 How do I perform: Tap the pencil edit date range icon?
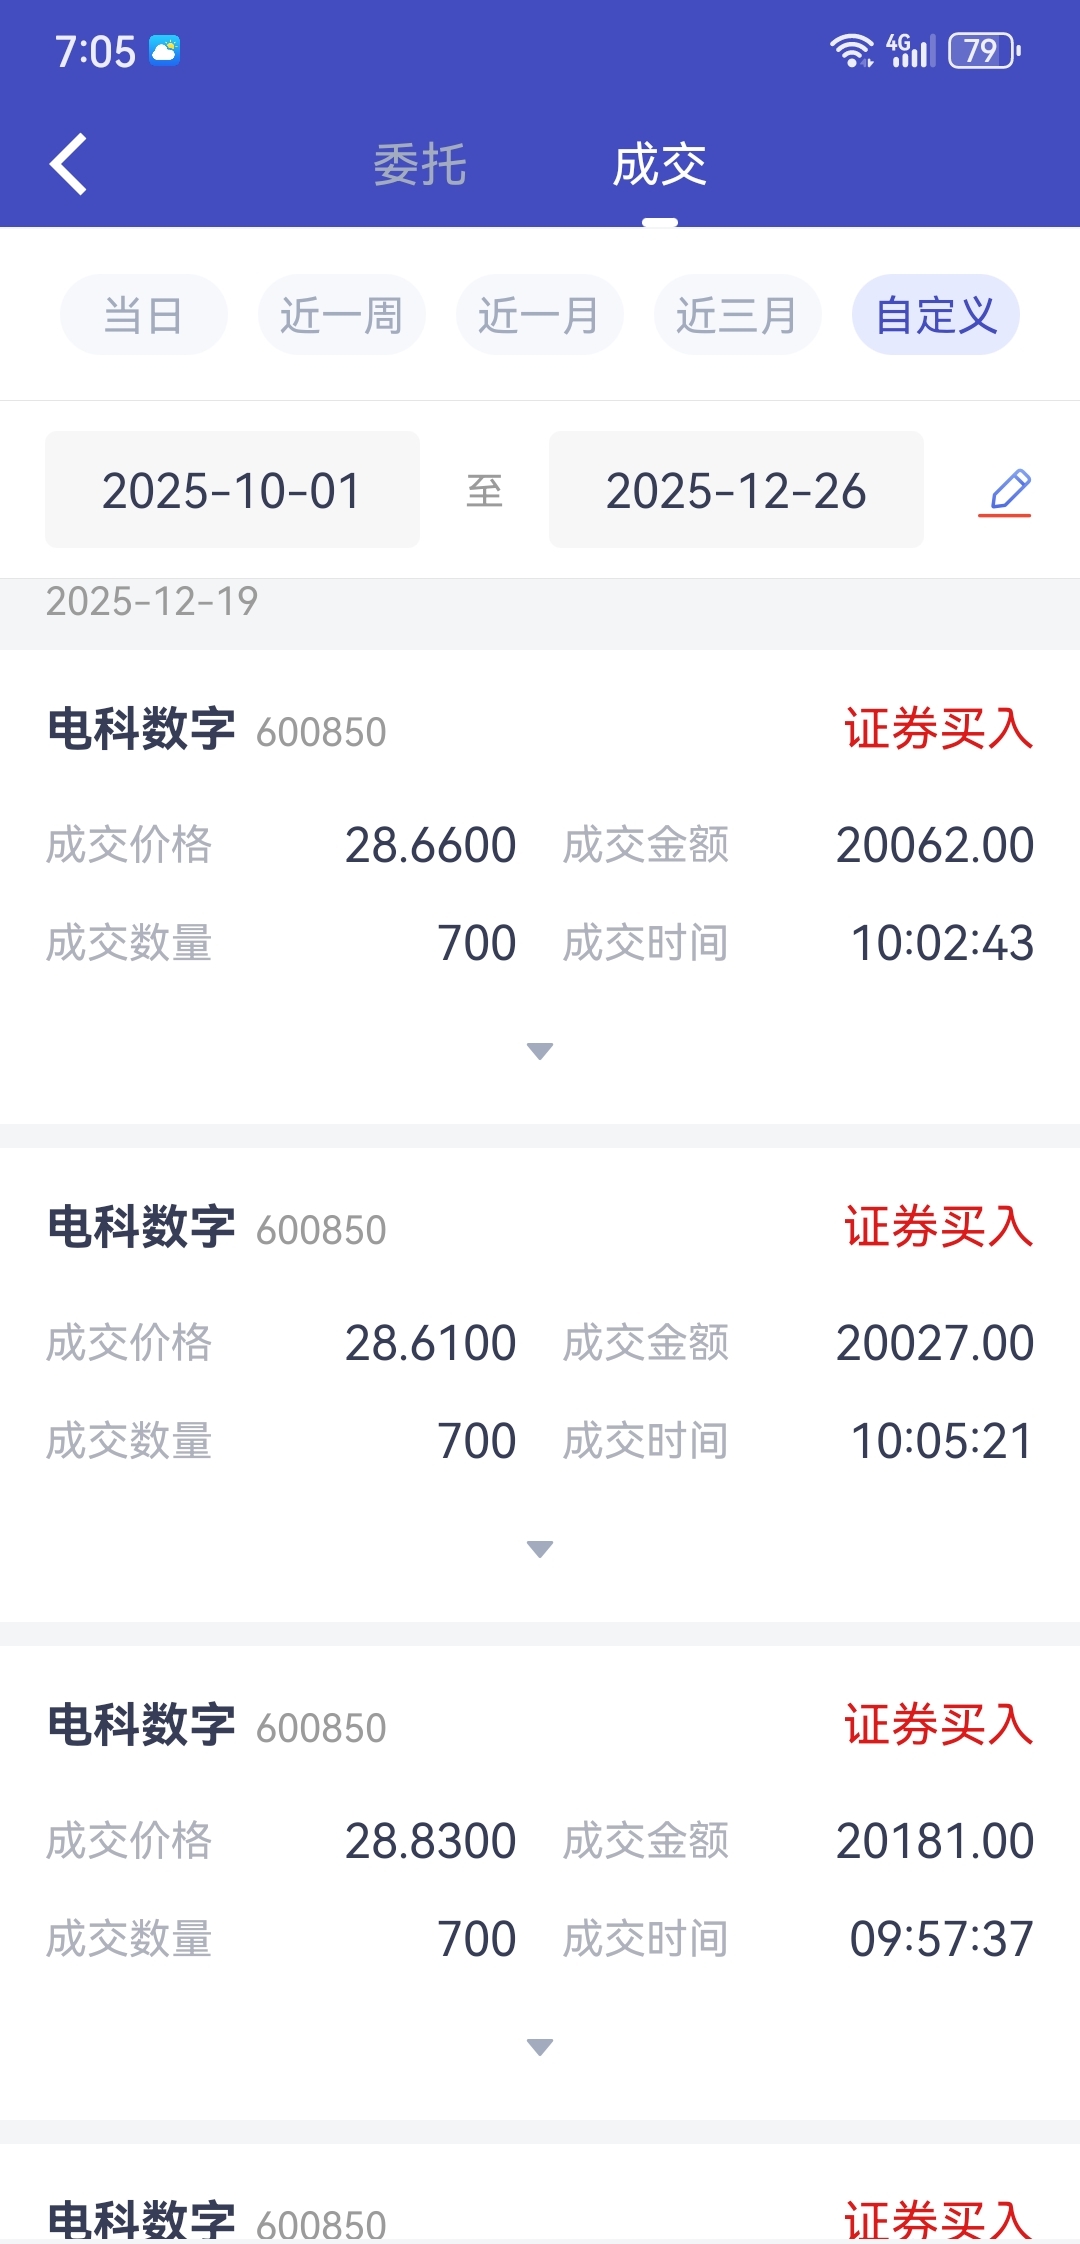(x=1006, y=492)
